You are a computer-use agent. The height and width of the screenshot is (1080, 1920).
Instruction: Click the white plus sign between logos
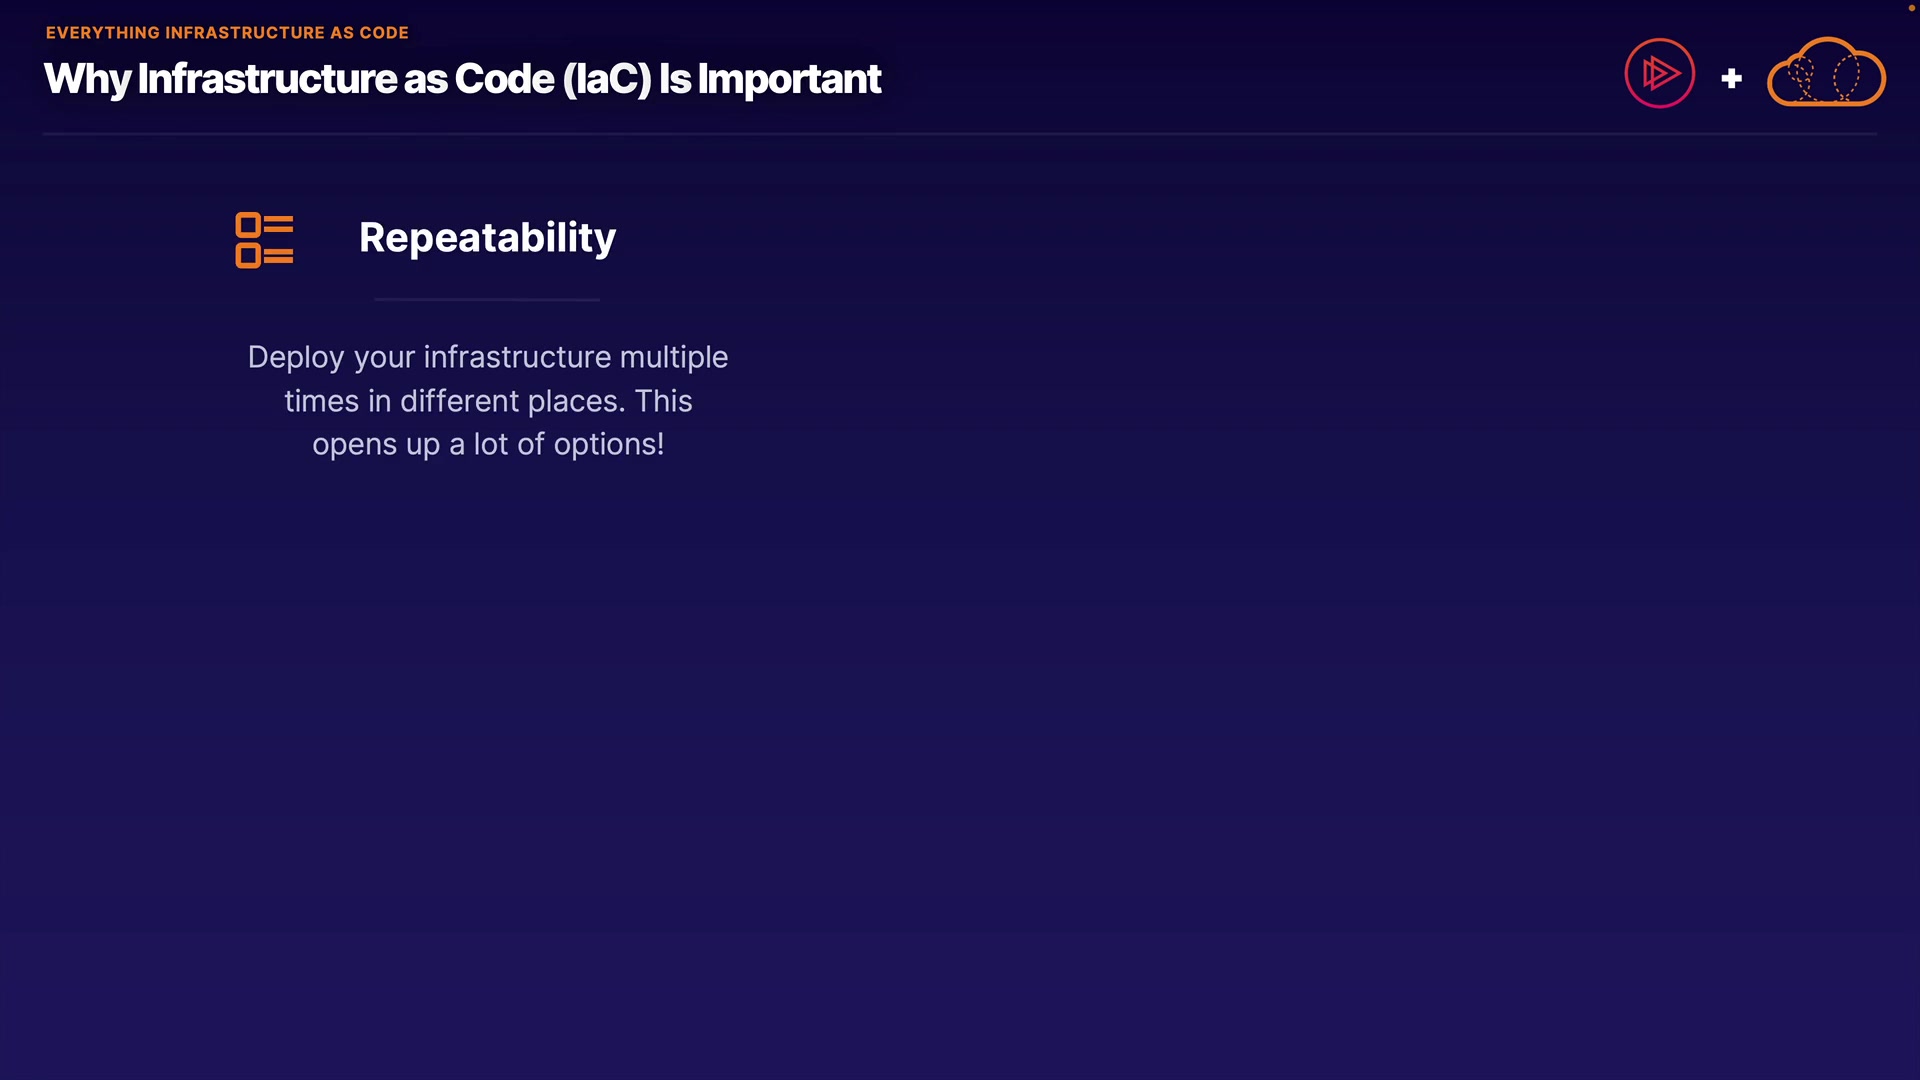pyautogui.click(x=1731, y=78)
